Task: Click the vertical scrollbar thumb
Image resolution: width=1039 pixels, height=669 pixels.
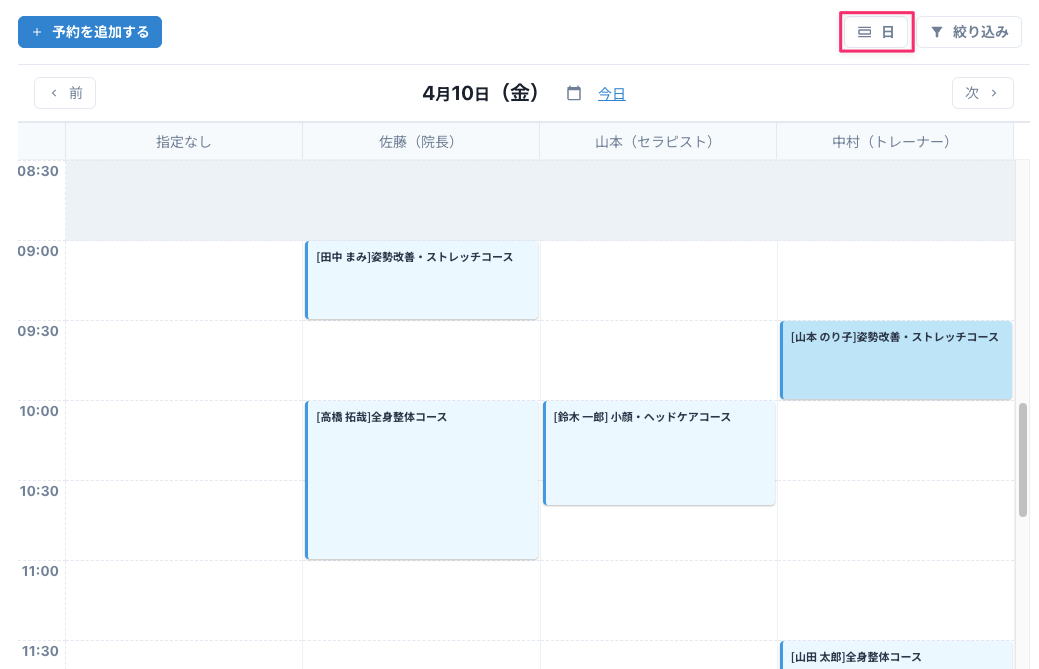Action: (x=1023, y=460)
